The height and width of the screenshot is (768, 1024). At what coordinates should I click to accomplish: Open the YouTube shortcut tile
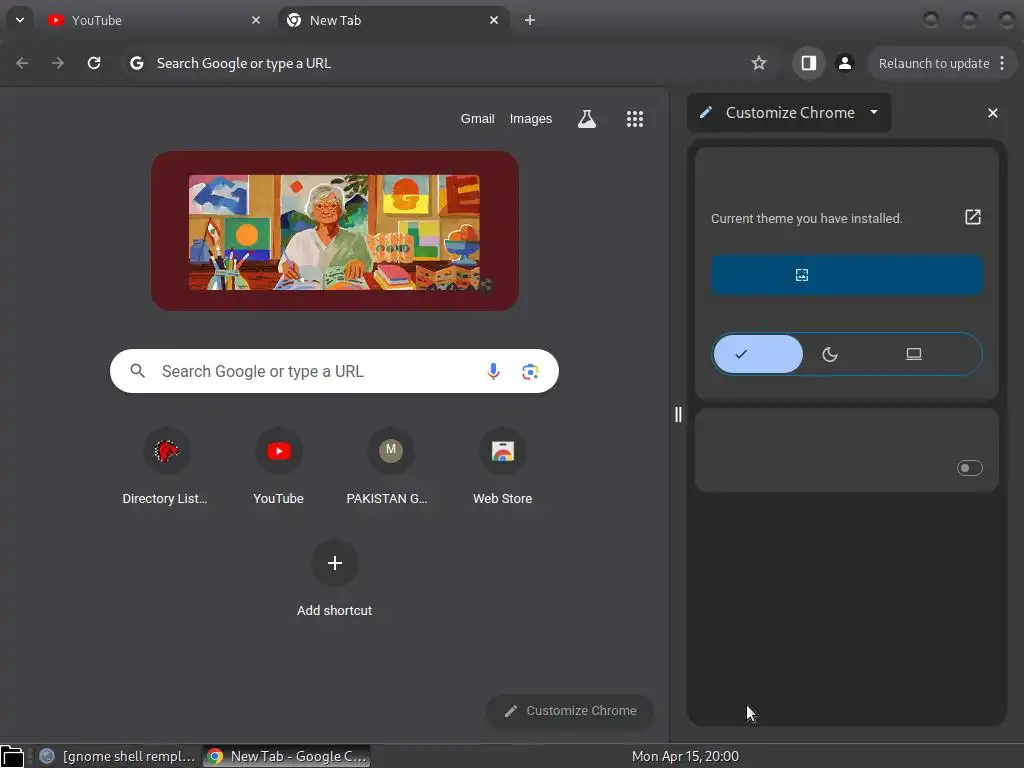click(279, 468)
